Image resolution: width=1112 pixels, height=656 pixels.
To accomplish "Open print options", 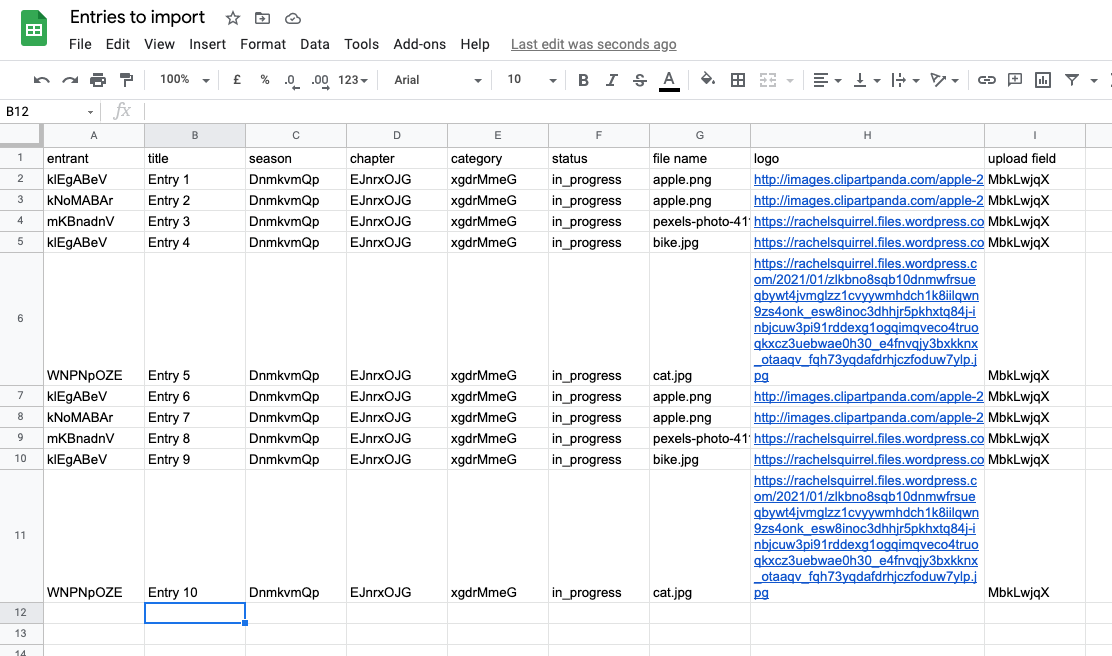I will coord(97,79).
